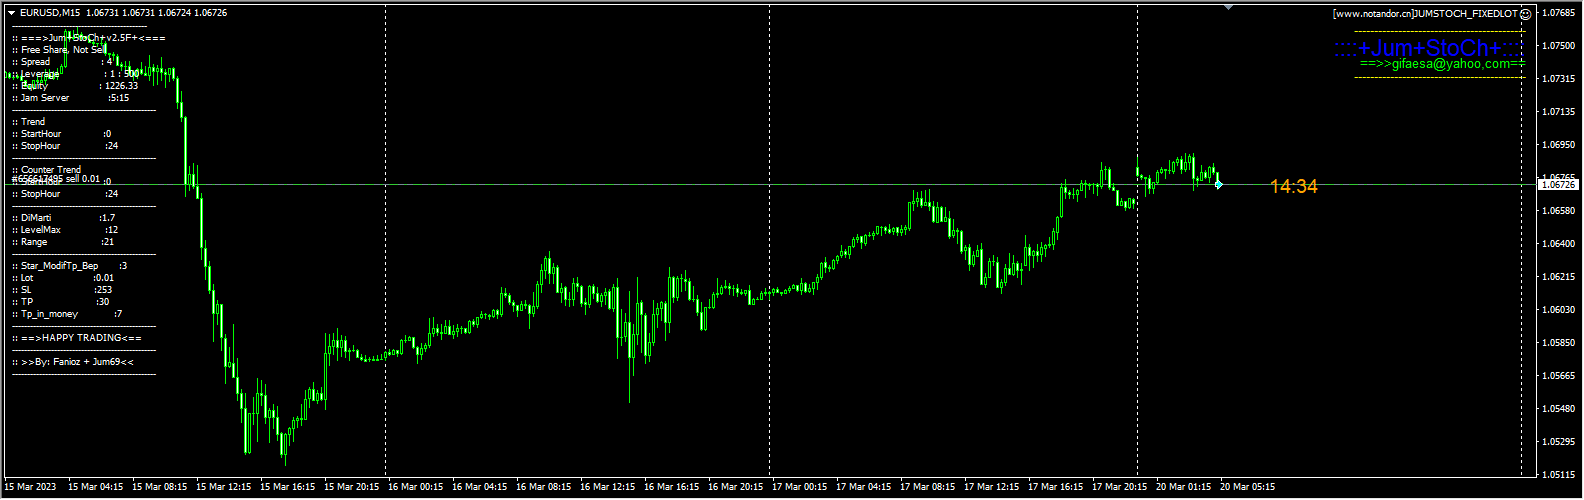1584x500 pixels.
Task: Click the 15 Mar 2023 date label
Action: tap(32, 487)
